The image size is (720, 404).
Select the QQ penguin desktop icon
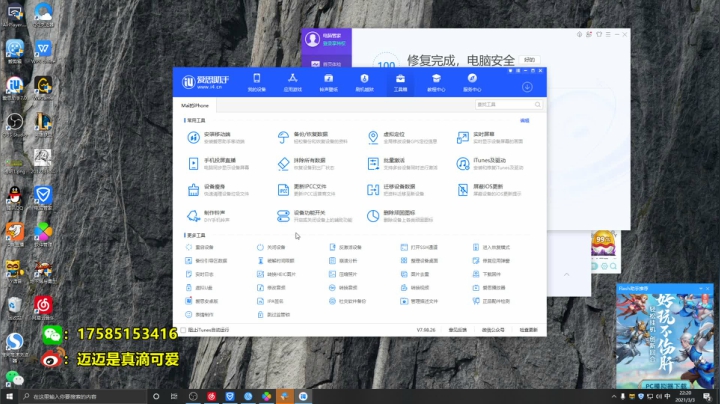tap(15, 197)
